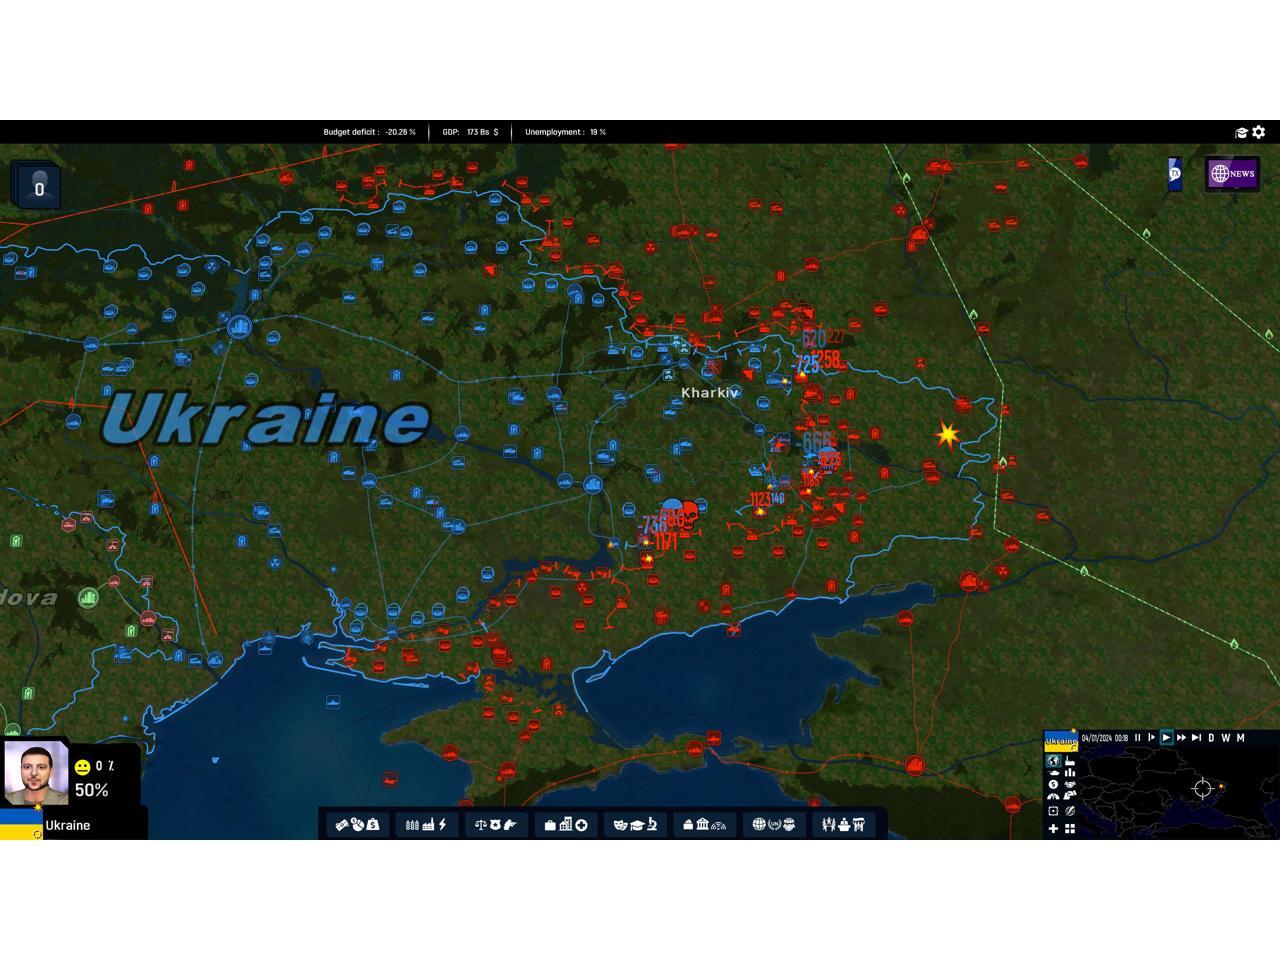Click the yellow smiley face mood icon
The height and width of the screenshot is (960, 1280).
(83, 767)
